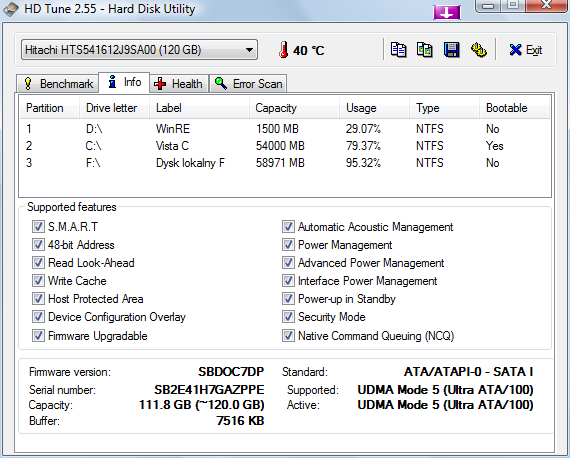
Task: Select the WinRE partition row
Action: (x=285, y=129)
